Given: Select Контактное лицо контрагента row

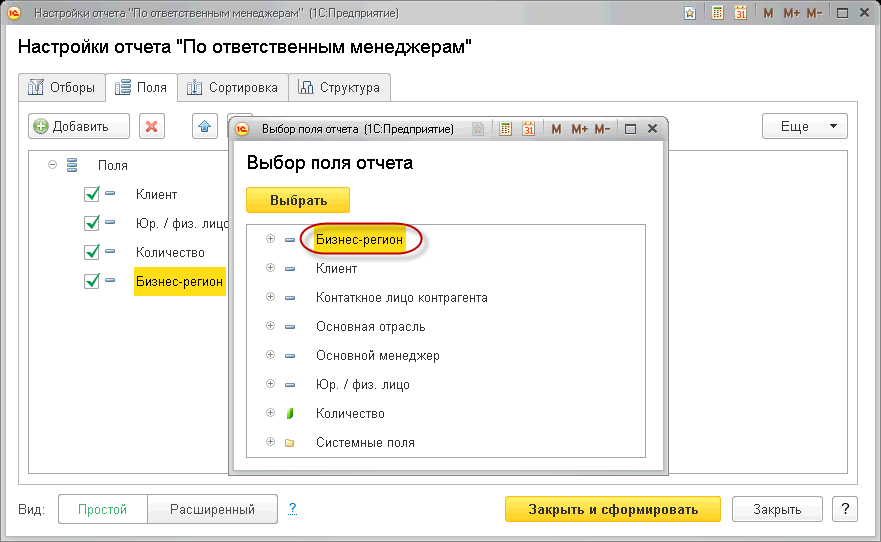Looking at the screenshot, I should pyautogui.click(x=402, y=298).
